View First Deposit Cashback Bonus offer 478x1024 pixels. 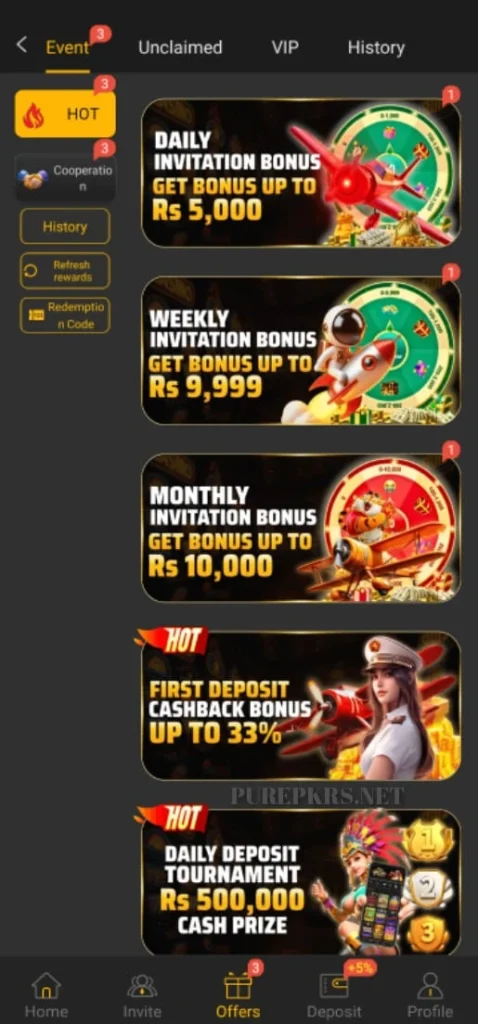pos(301,705)
